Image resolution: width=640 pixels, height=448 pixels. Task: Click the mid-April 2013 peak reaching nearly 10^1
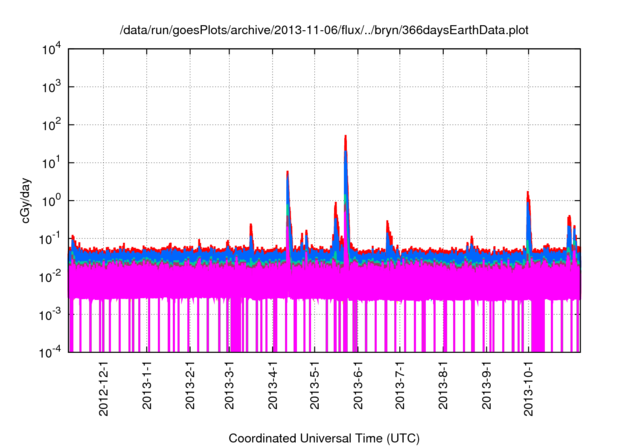288,175
